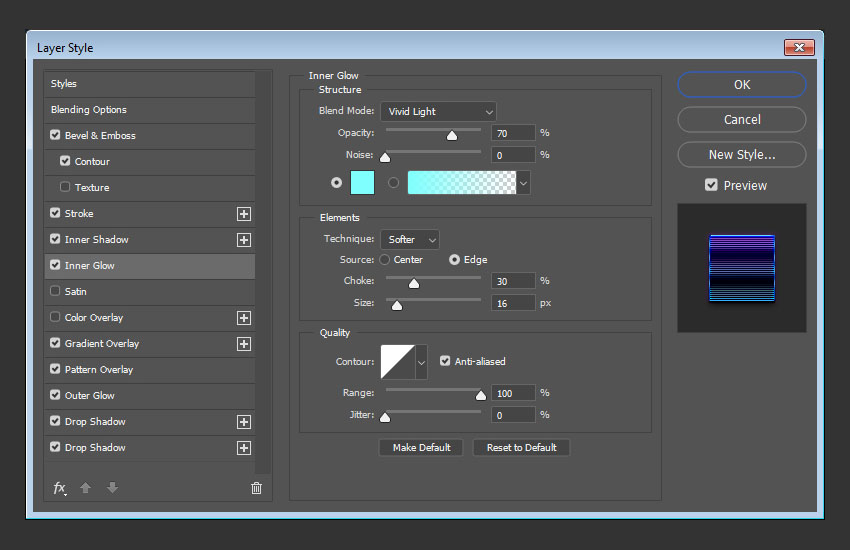Open the fx effects menu icon

60,488
